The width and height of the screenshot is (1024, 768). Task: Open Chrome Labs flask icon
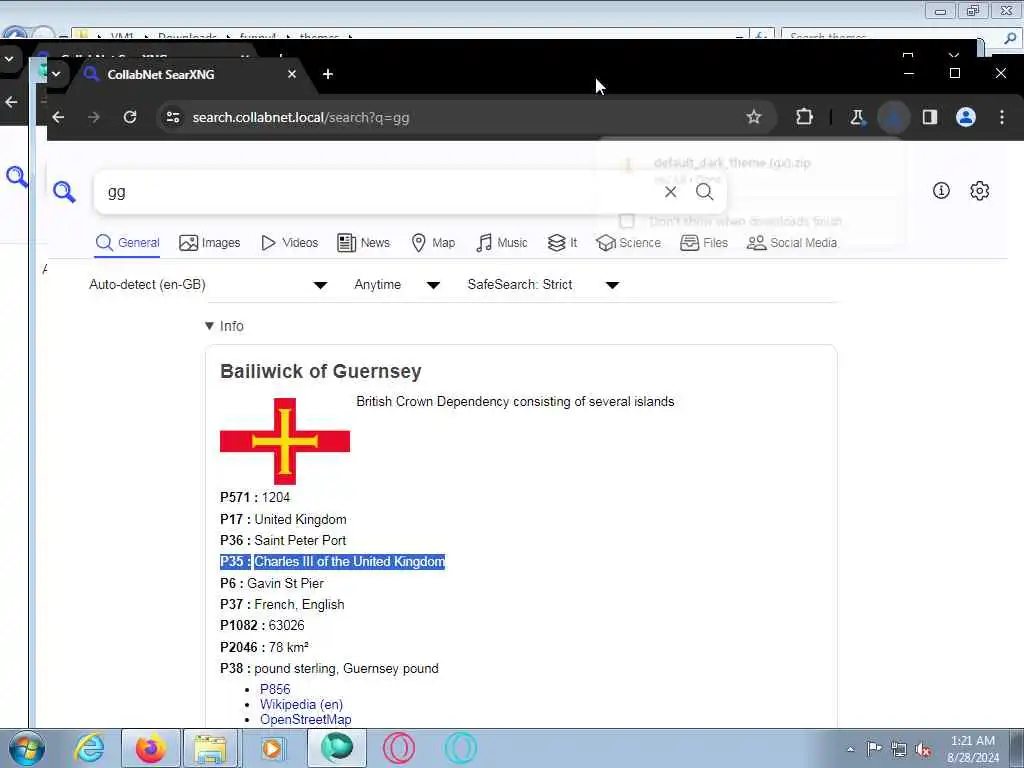856,117
